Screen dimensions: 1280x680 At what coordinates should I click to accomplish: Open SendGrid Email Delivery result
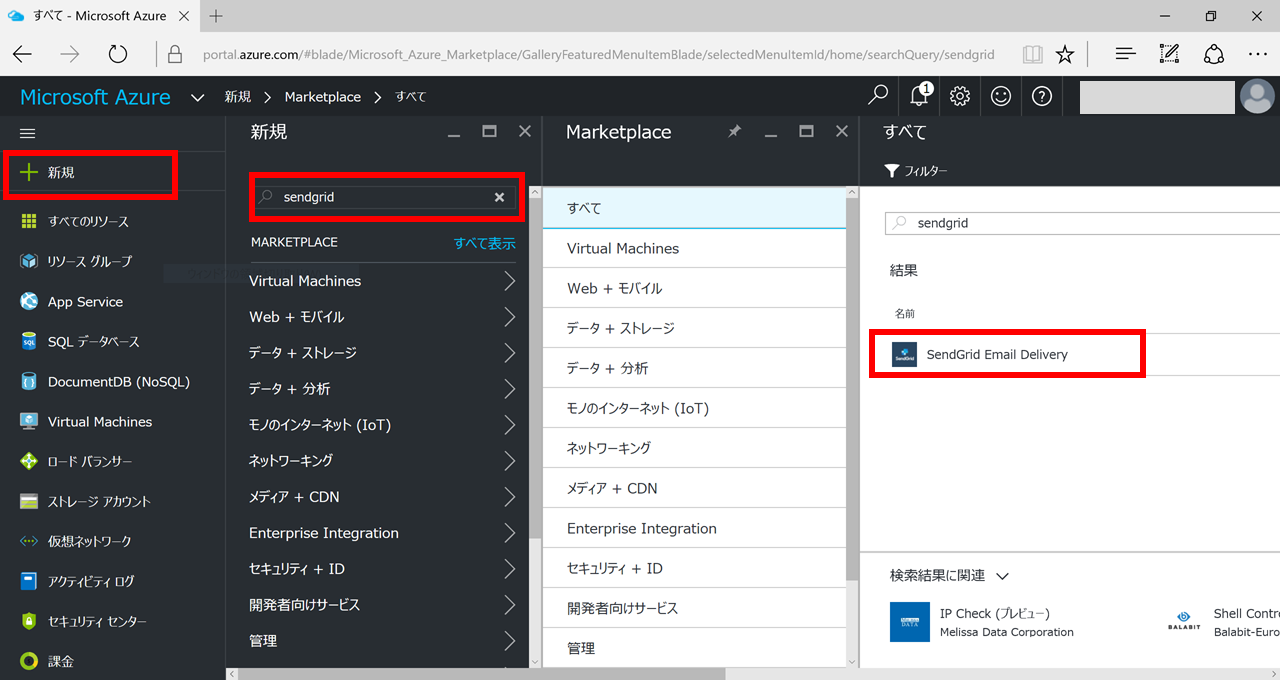coord(1007,354)
